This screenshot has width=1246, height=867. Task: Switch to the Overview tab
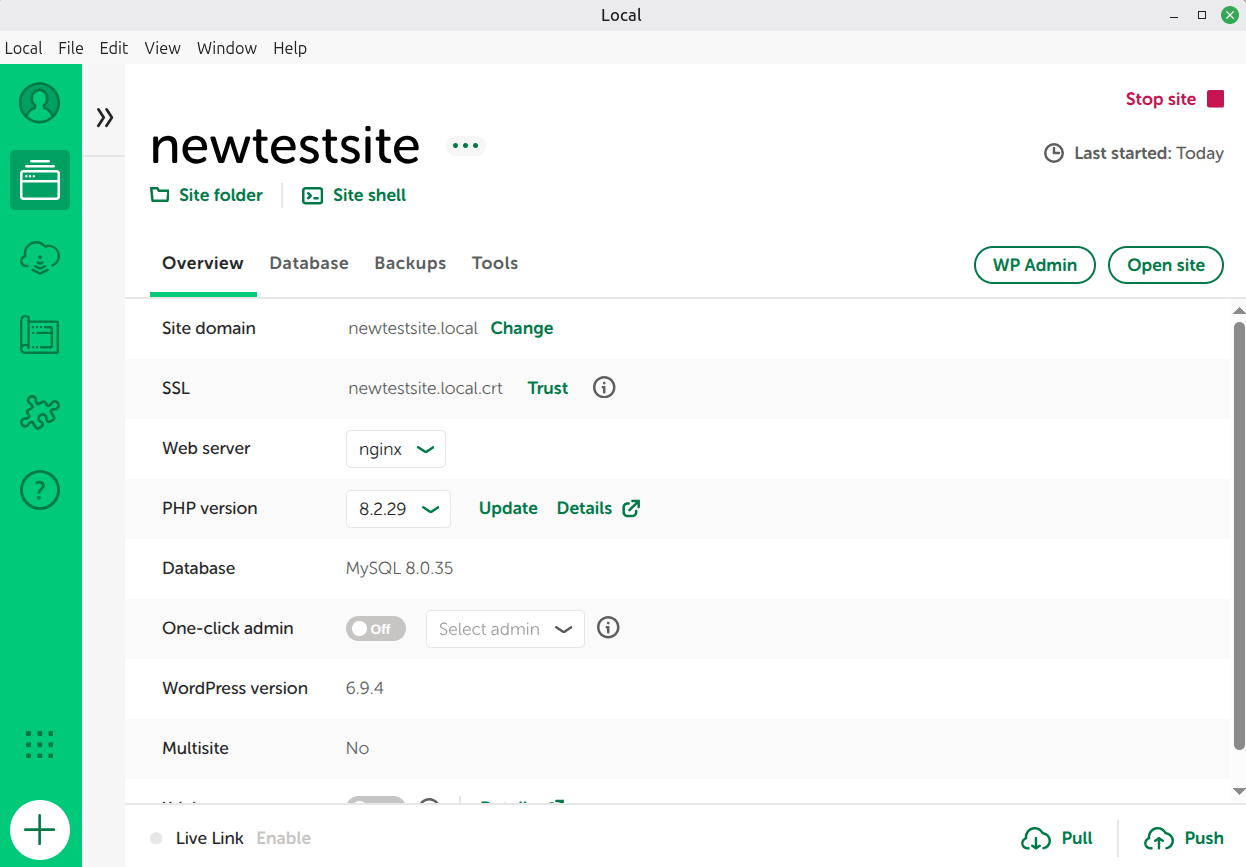tap(203, 264)
